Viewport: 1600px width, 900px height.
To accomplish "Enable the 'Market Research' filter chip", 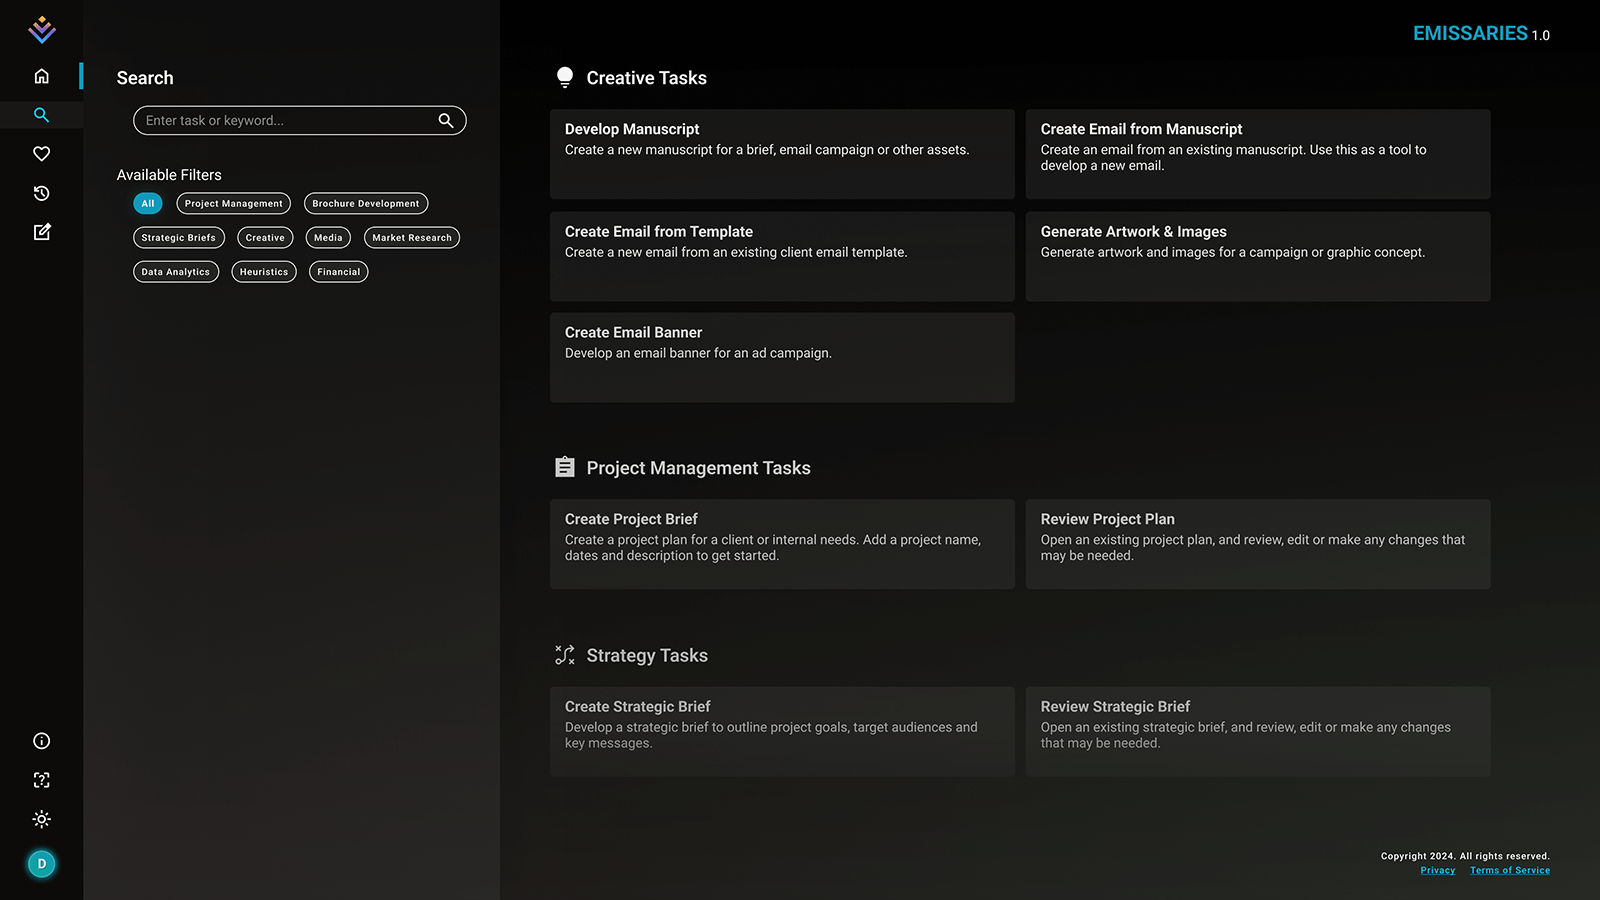I will pos(411,238).
